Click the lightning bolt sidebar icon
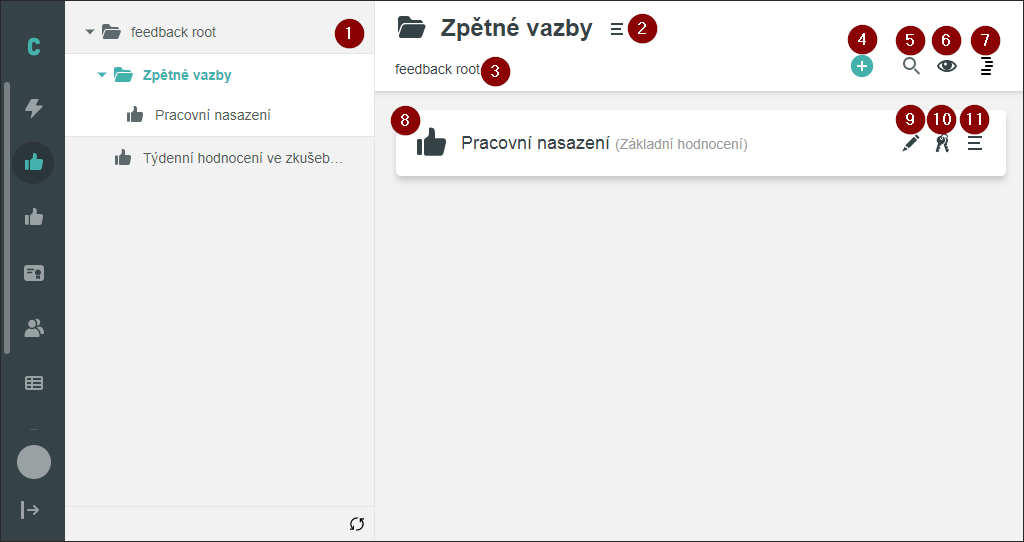Viewport: 1024px width, 542px height. [x=34, y=108]
